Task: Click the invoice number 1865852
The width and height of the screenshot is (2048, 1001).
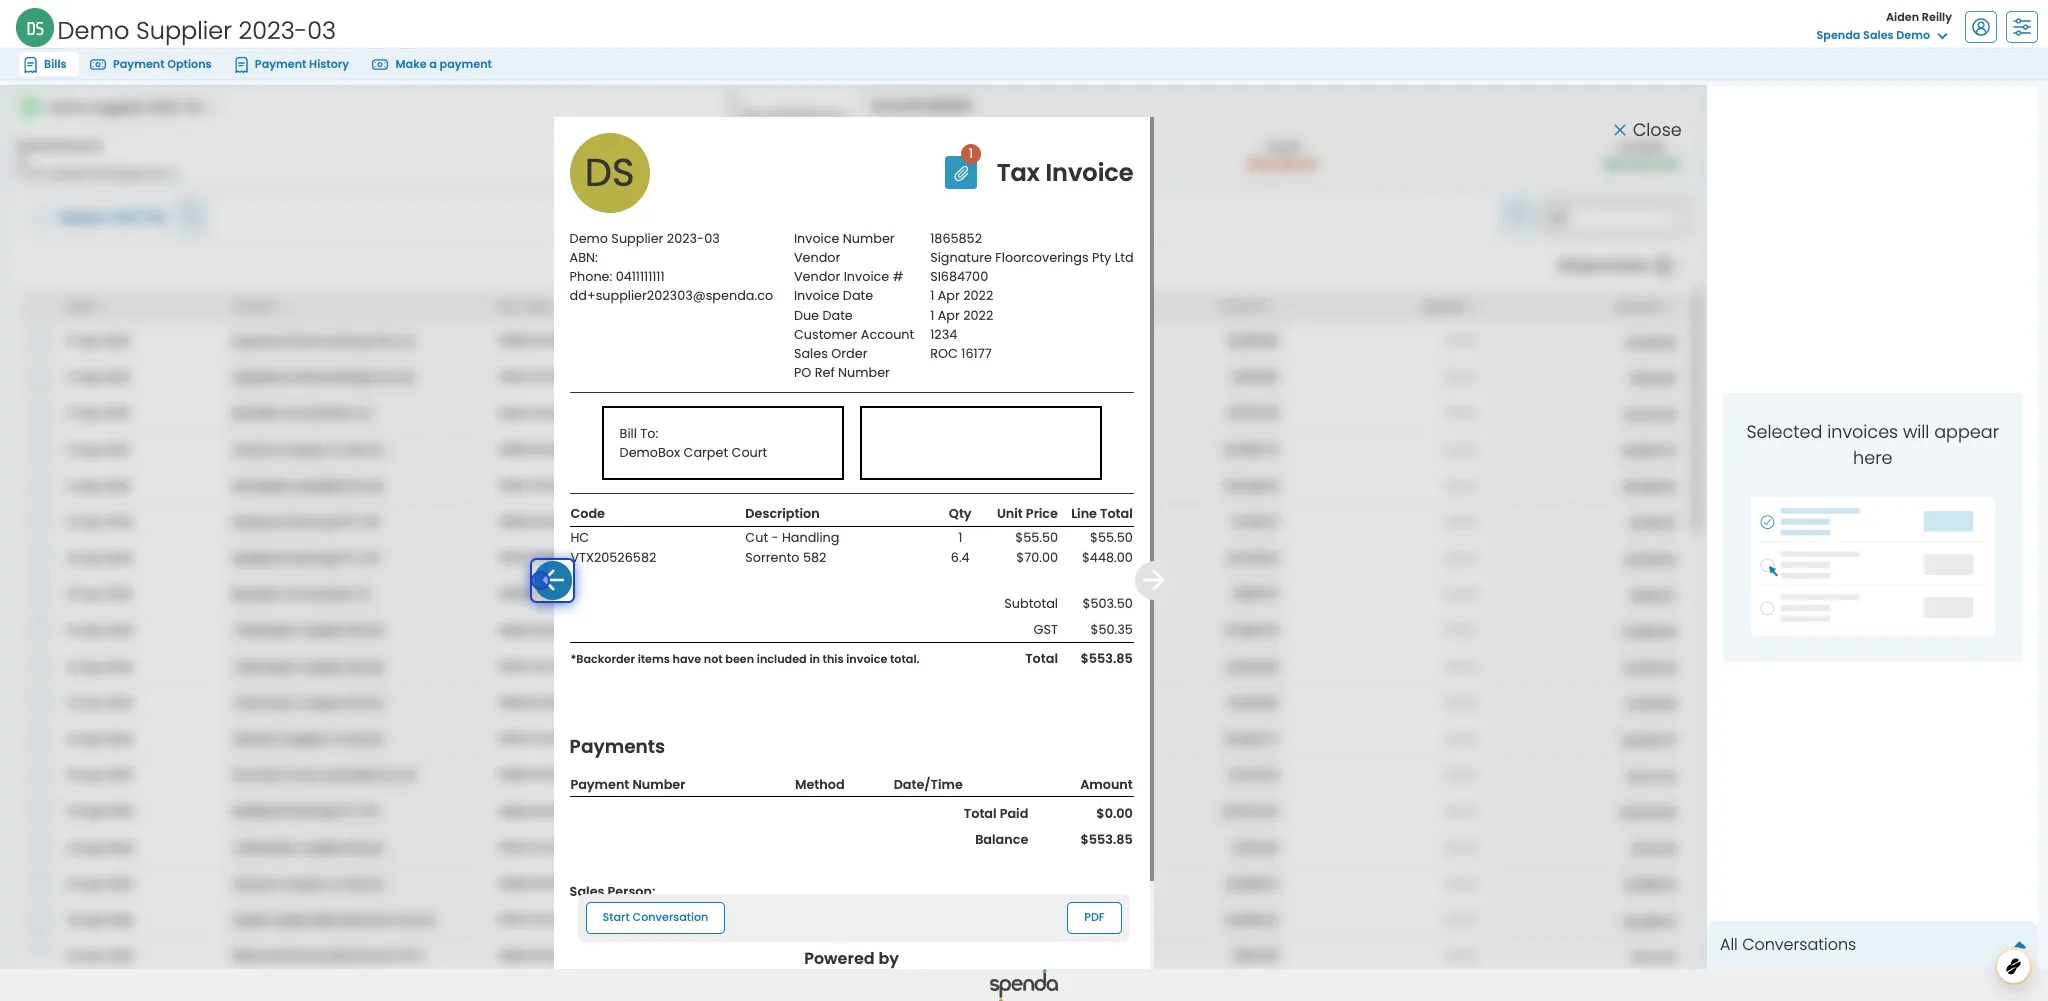Action: coord(956,238)
